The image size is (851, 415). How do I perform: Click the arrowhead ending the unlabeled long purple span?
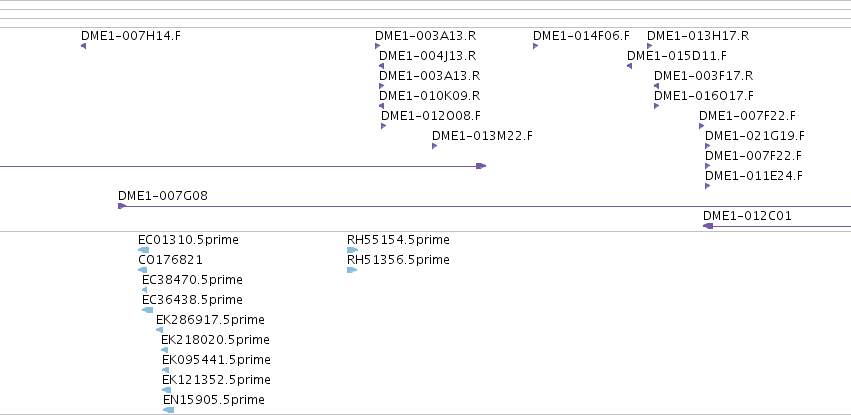point(481,166)
